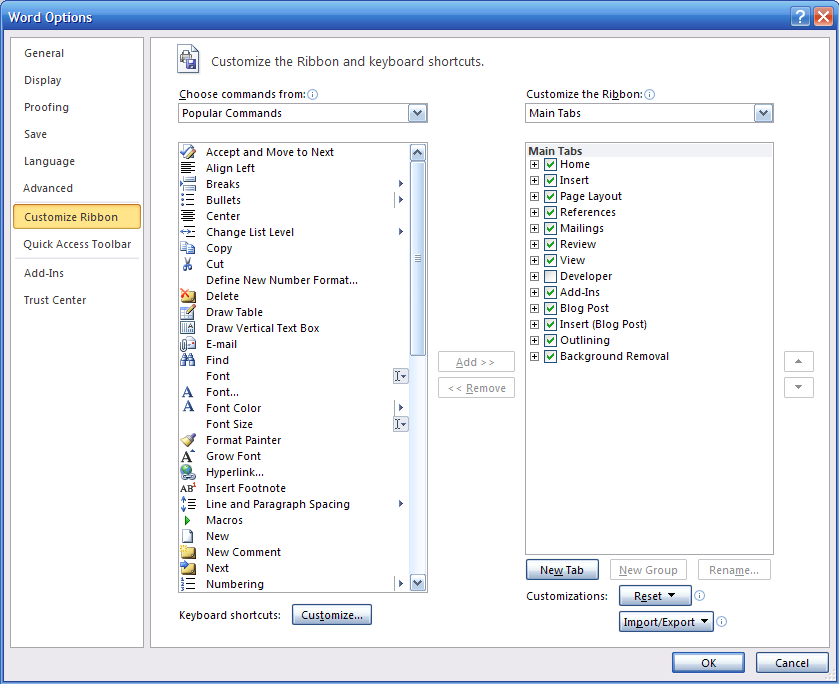Toggle the Page Layout checkbox
The height and width of the screenshot is (684, 839).
coord(551,196)
